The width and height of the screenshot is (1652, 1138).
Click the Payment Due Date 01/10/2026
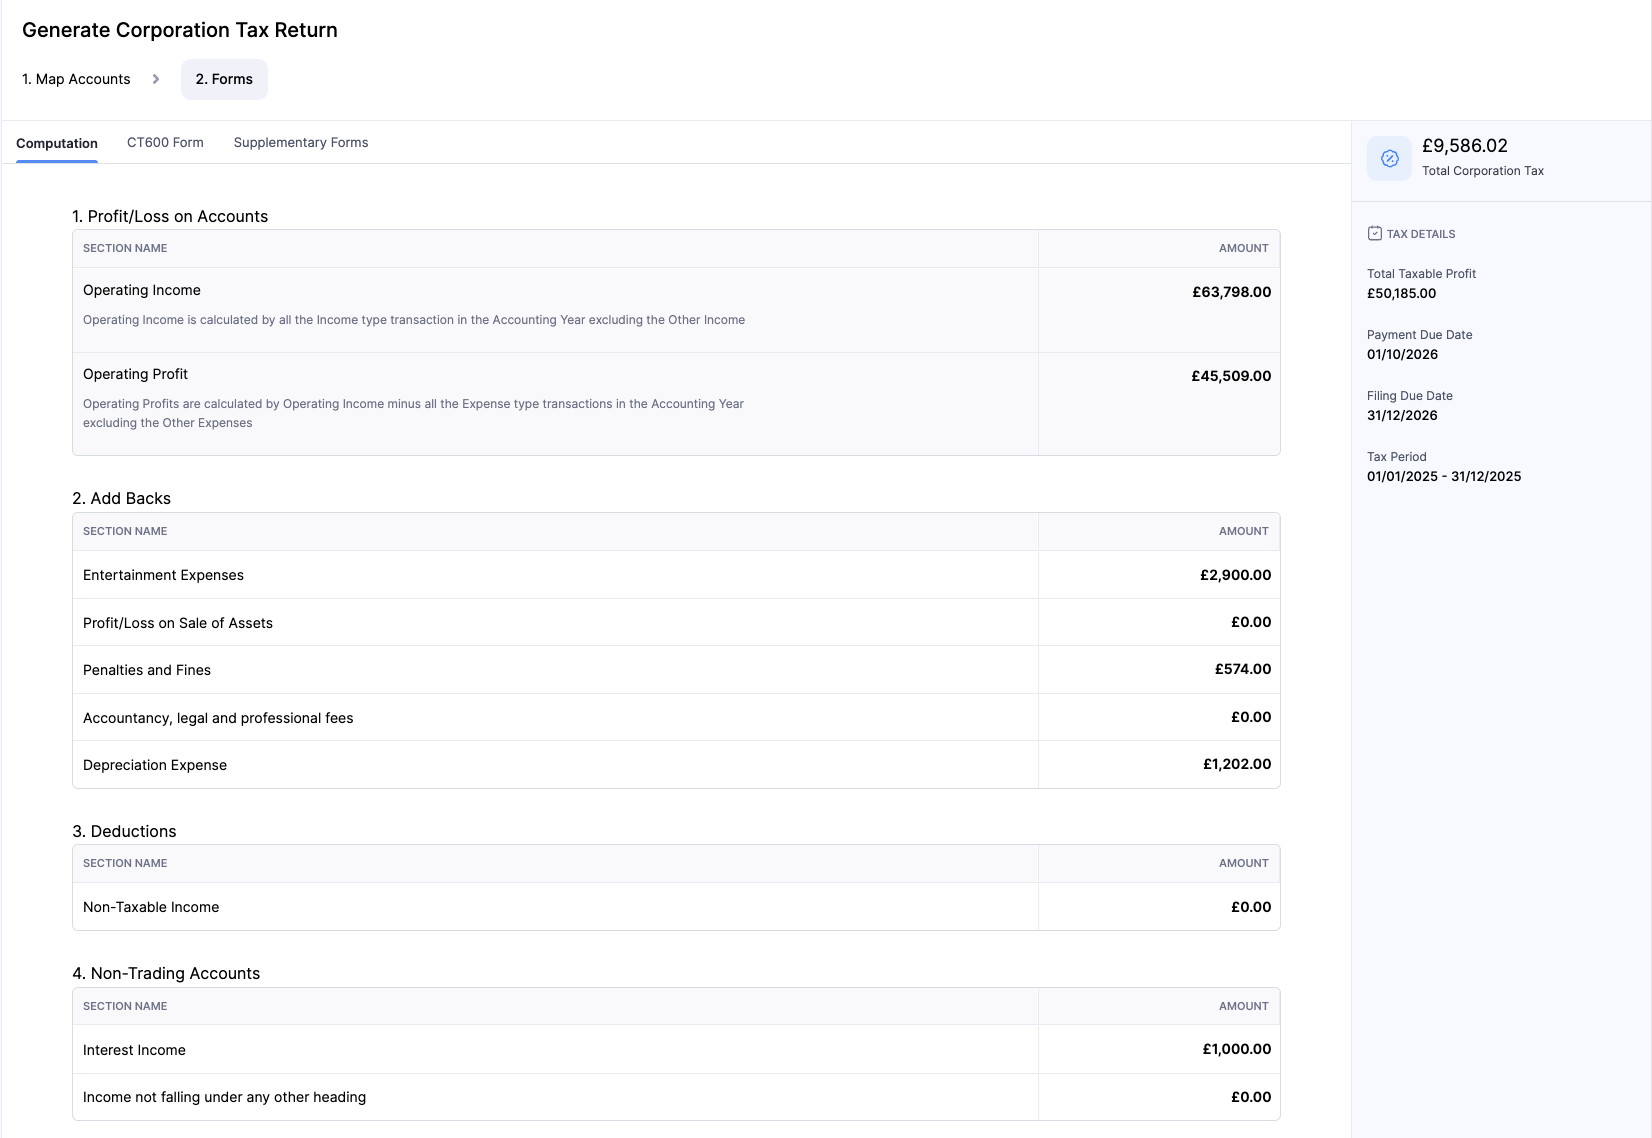(1402, 355)
